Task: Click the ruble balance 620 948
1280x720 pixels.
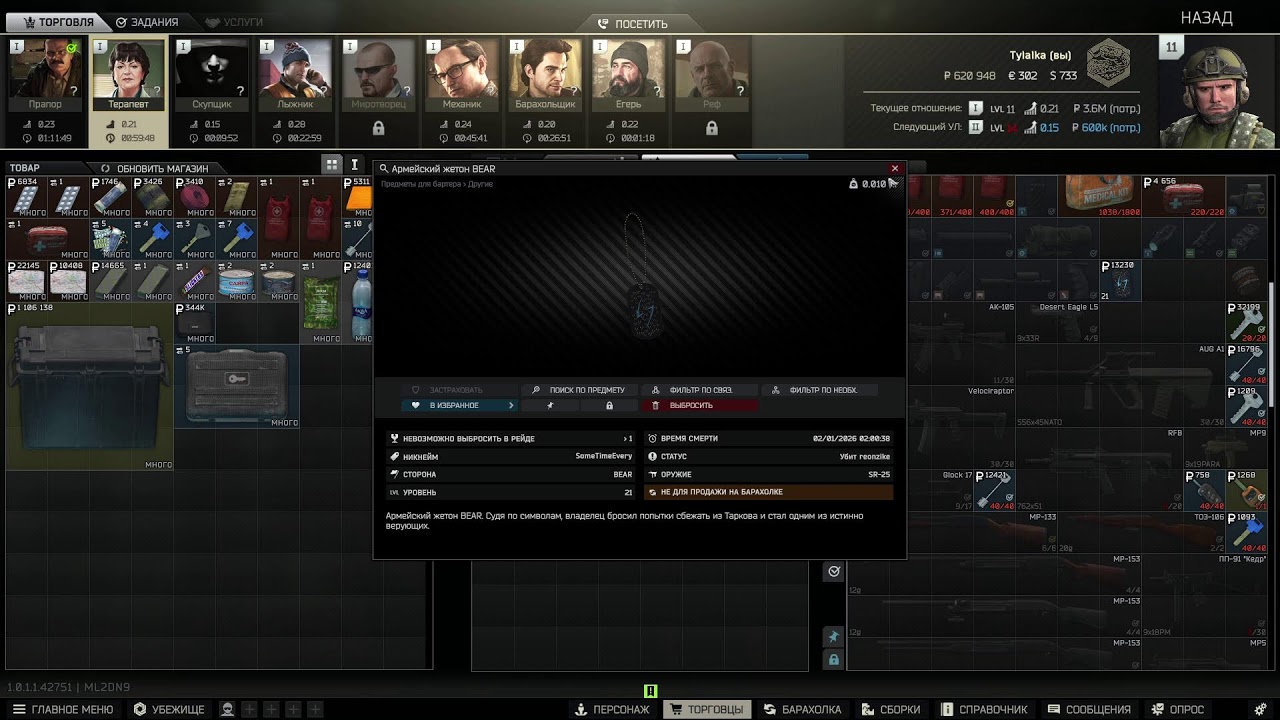Action: (969, 76)
